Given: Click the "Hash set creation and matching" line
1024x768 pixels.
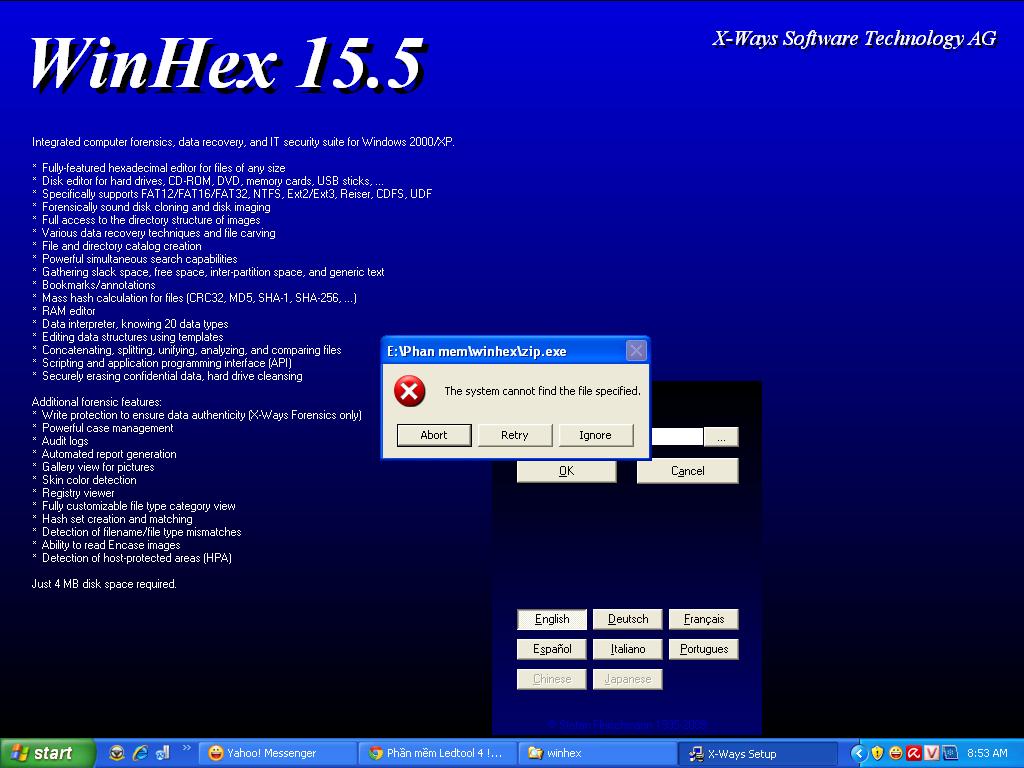Looking at the screenshot, I should click(117, 519).
